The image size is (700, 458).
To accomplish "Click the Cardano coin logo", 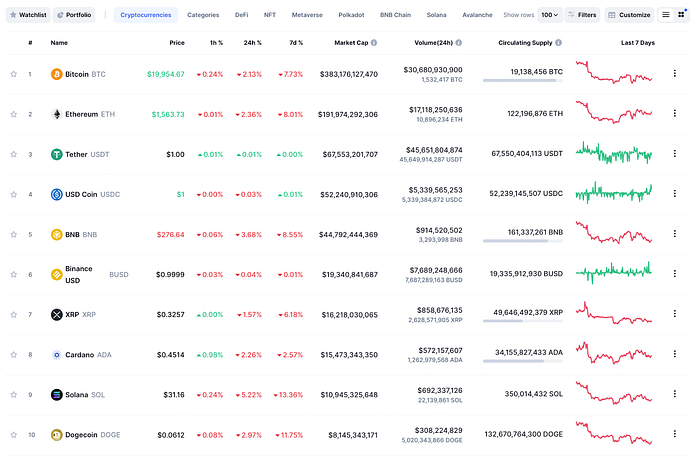I will click(x=56, y=355).
